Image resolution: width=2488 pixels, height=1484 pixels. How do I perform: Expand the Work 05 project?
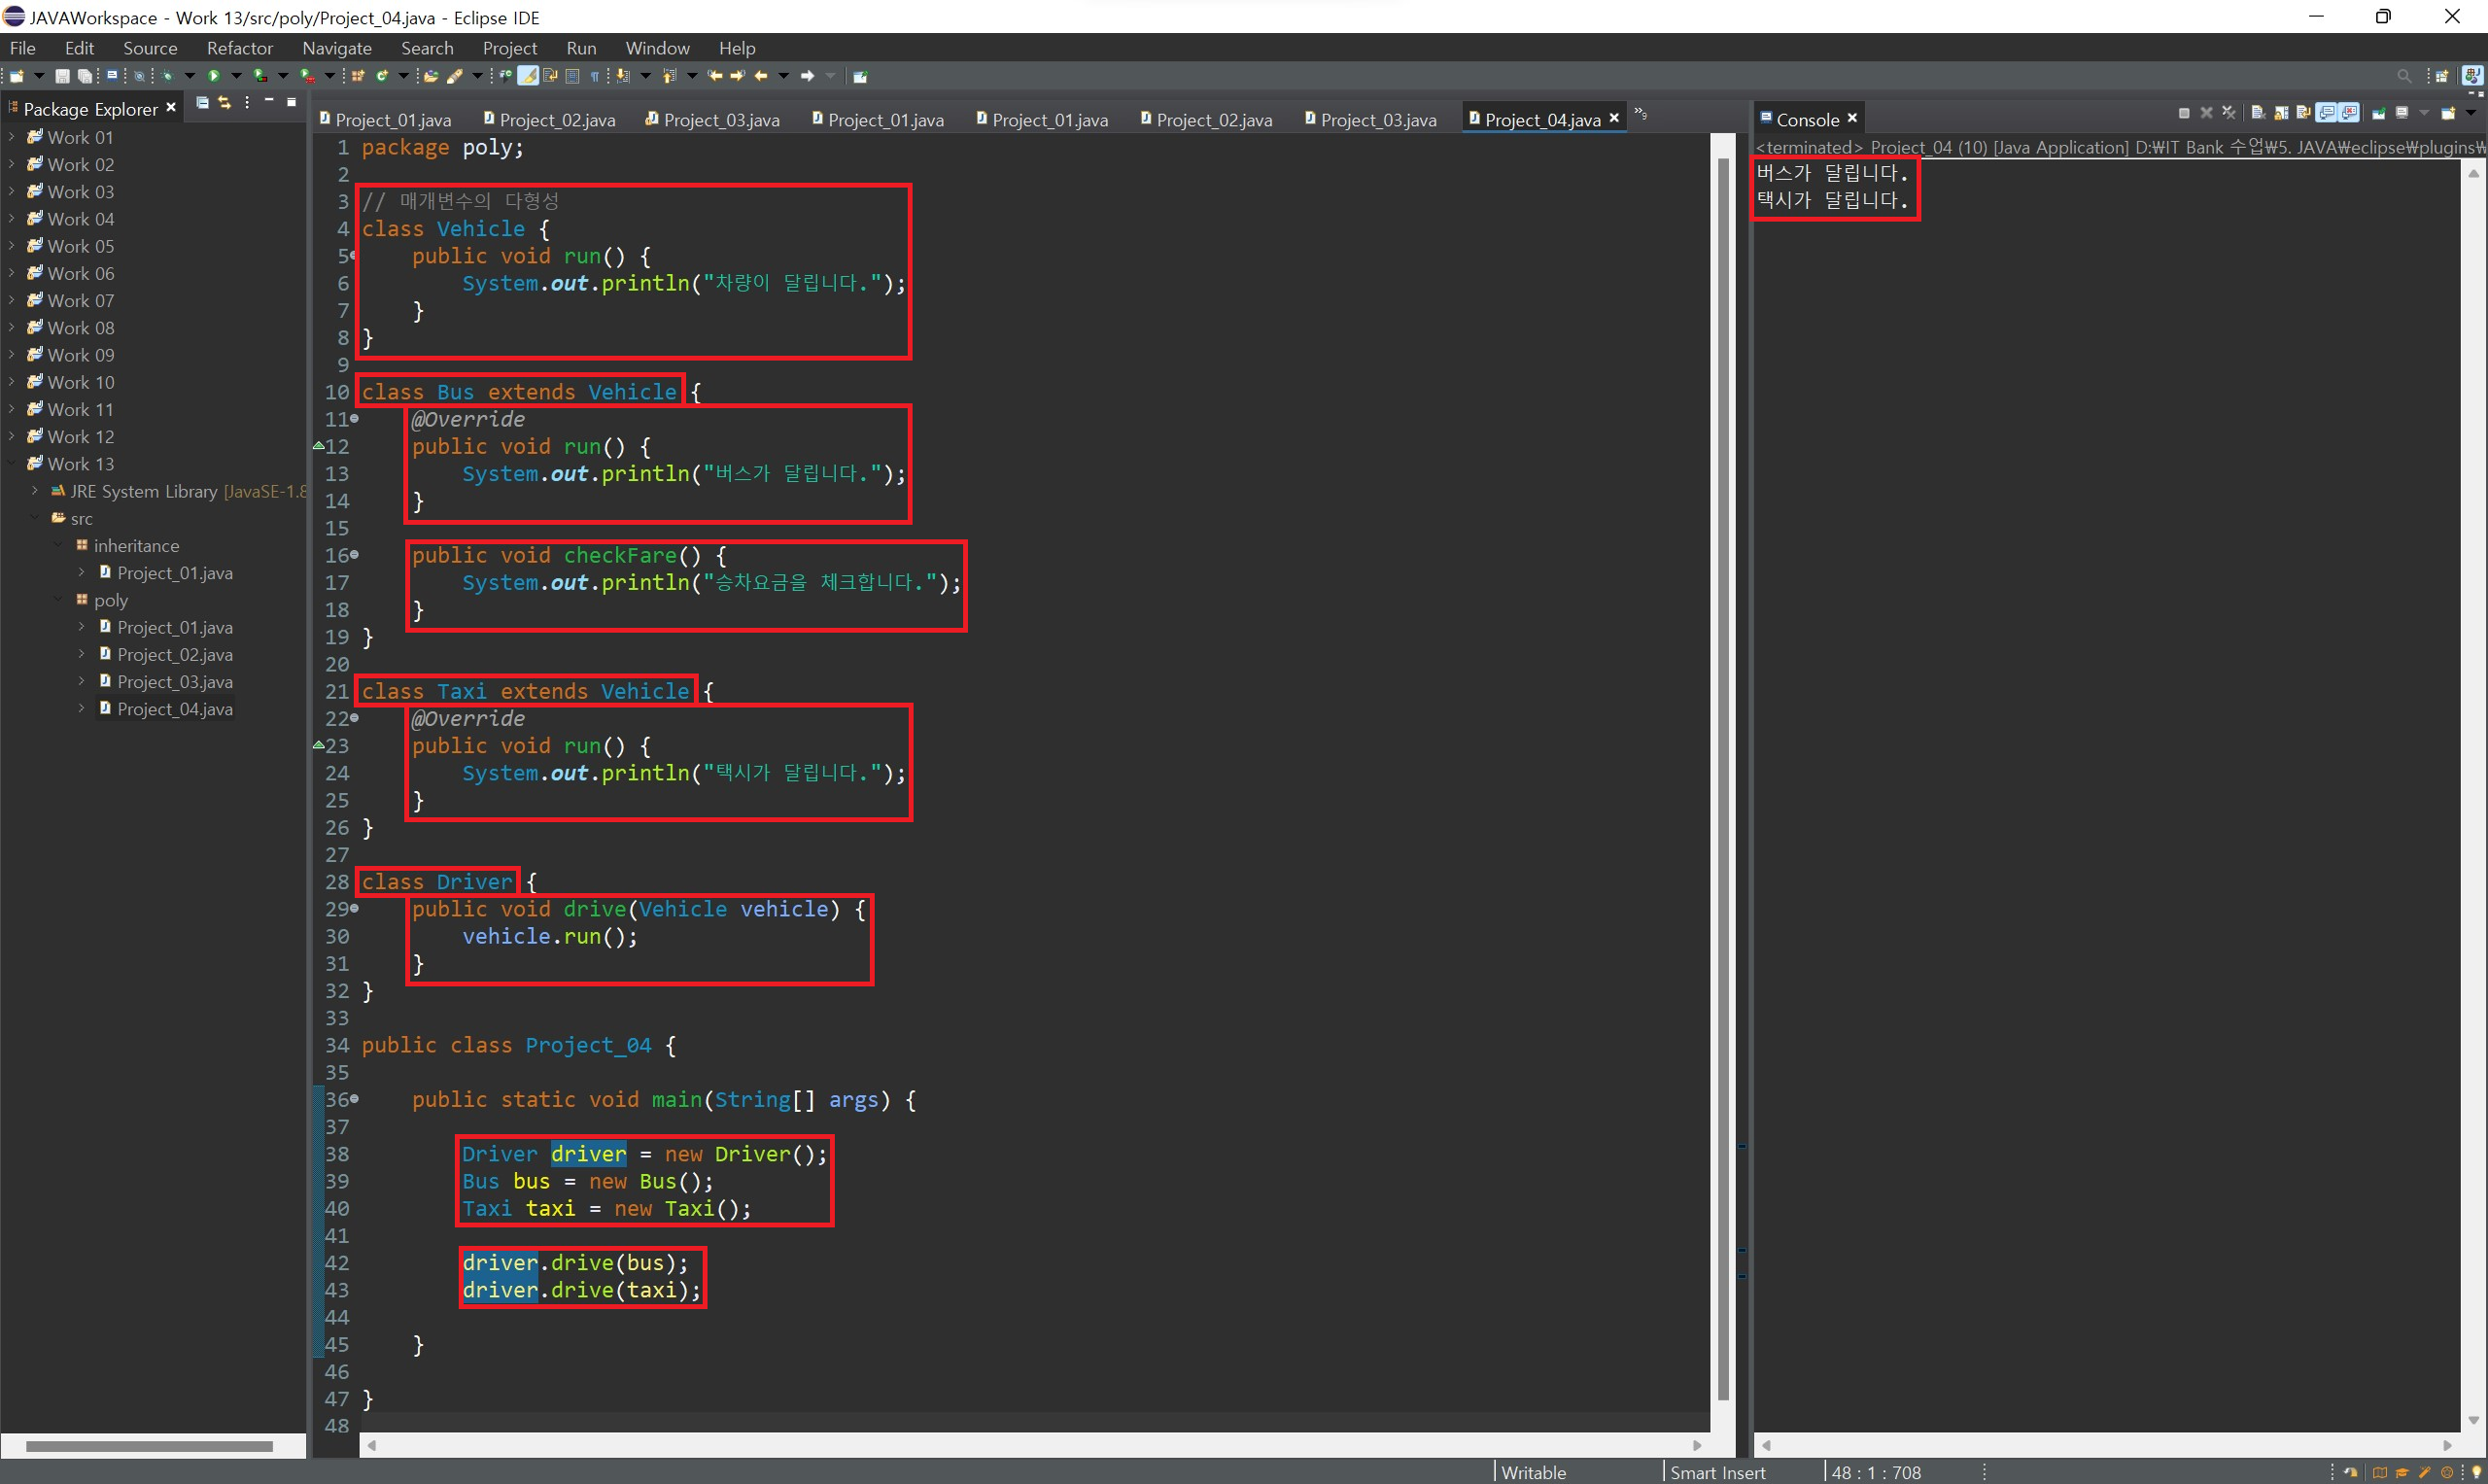[x=12, y=246]
